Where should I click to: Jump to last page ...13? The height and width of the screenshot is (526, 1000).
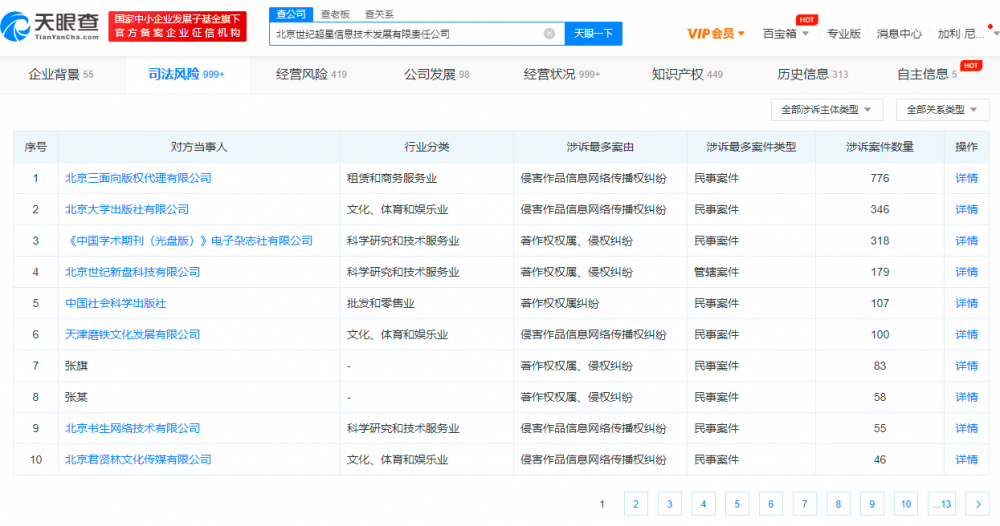point(942,504)
